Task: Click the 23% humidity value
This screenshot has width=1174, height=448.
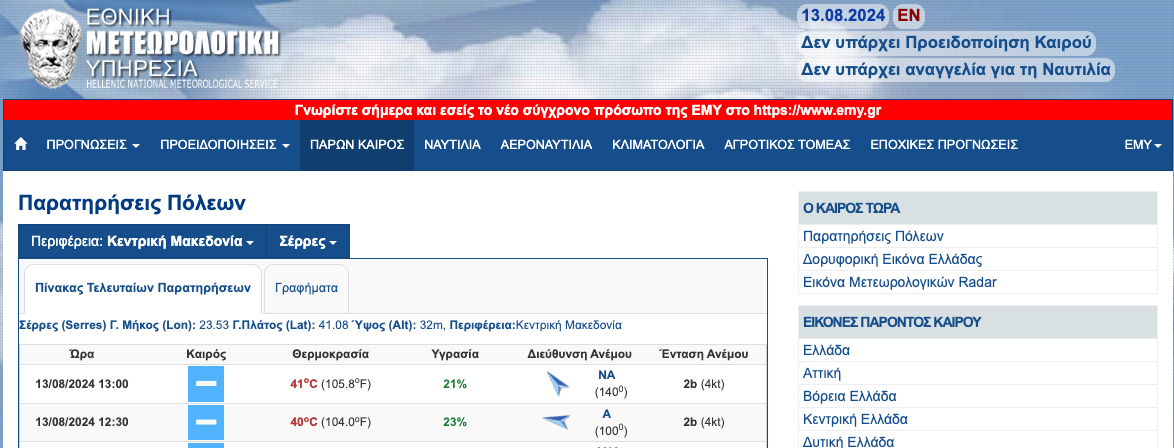Action: click(454, 422)
